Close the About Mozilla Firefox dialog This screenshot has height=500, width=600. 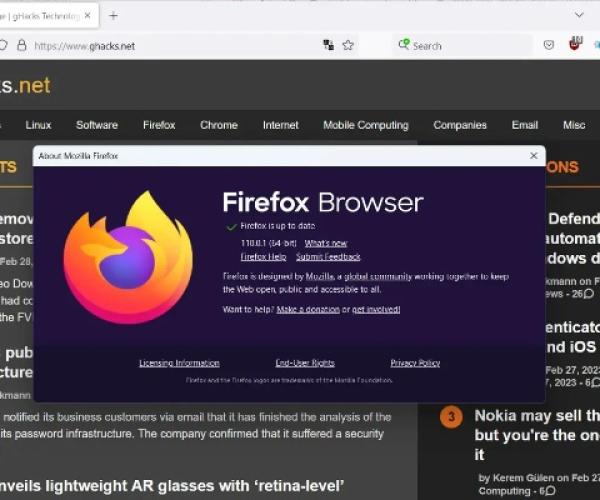[x=533, y=156]
